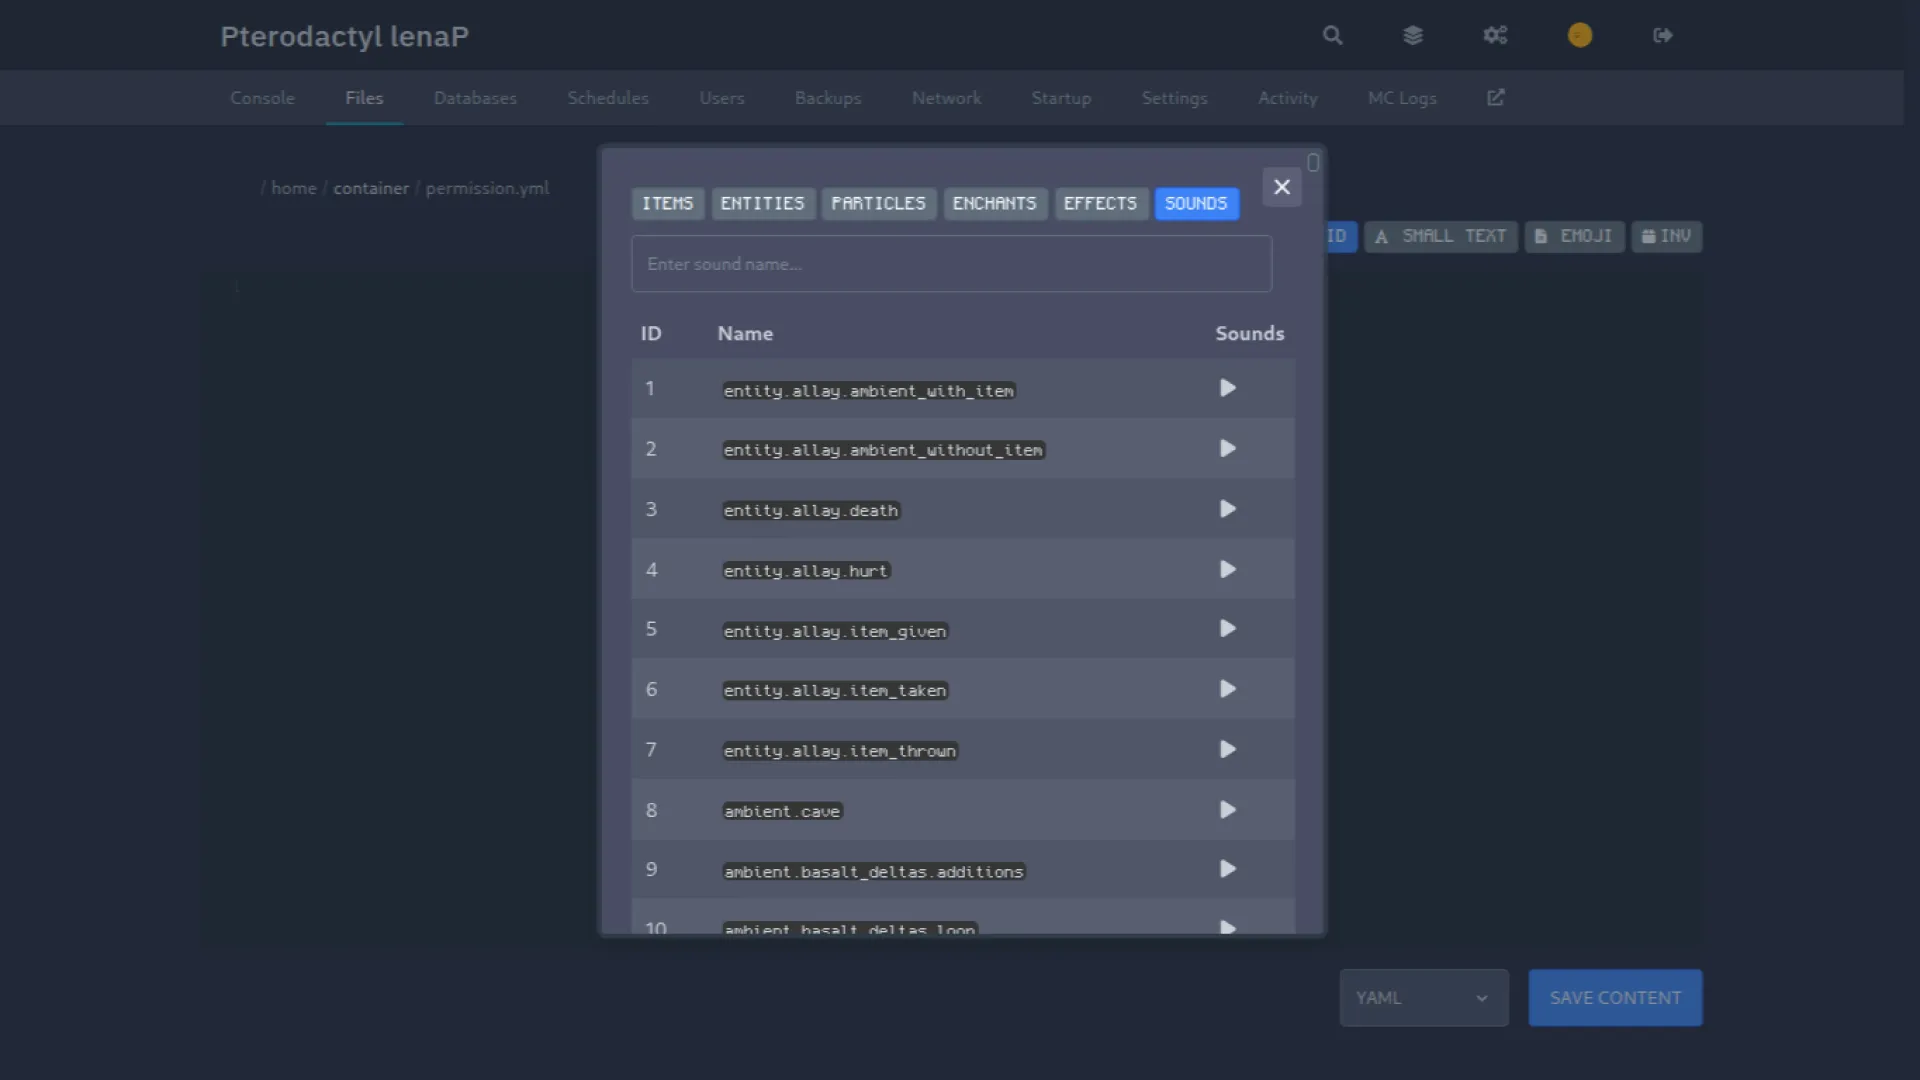
Task: Play the entity.allay.death sound
Action: (x=1227, y=509)
